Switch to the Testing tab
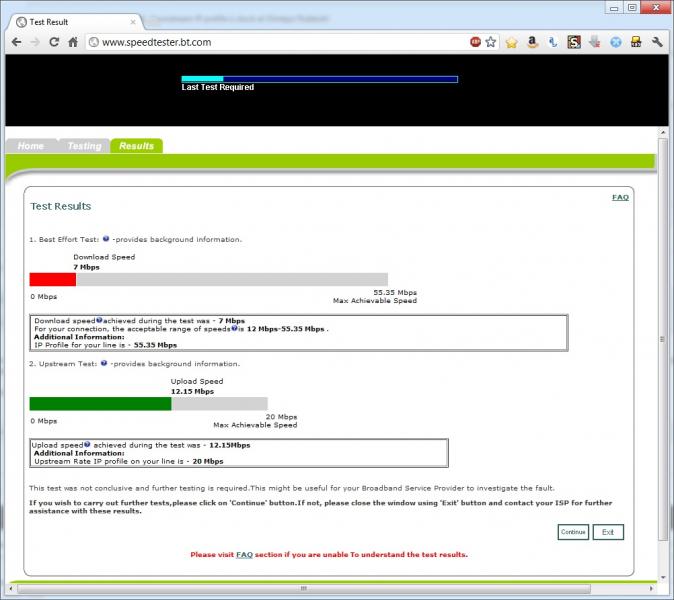This screenshot has height=600, width=674. pos(84,146)
